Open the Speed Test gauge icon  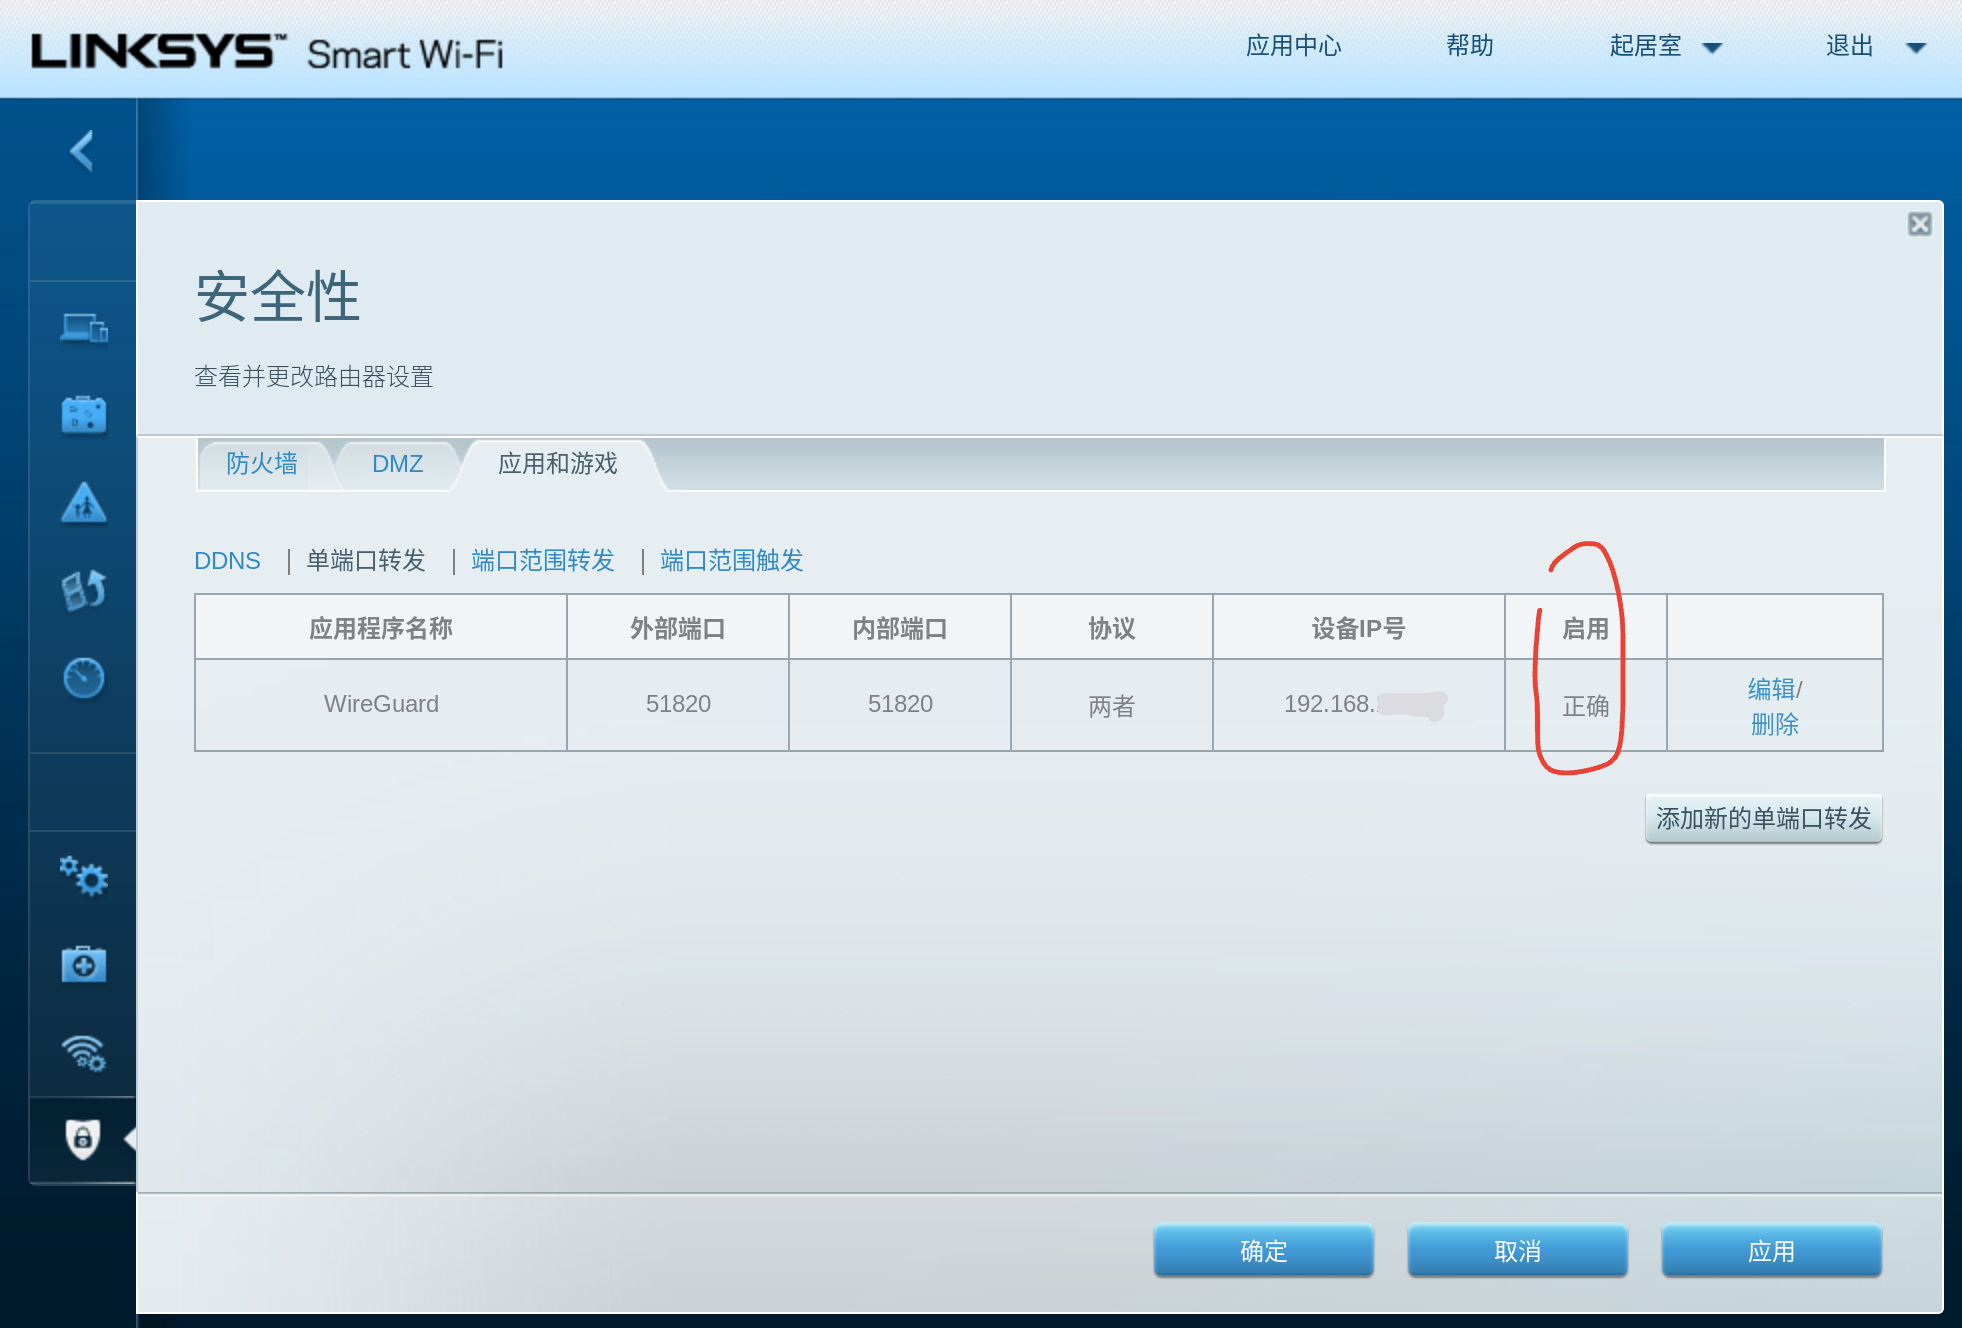(x=84, y=678)
